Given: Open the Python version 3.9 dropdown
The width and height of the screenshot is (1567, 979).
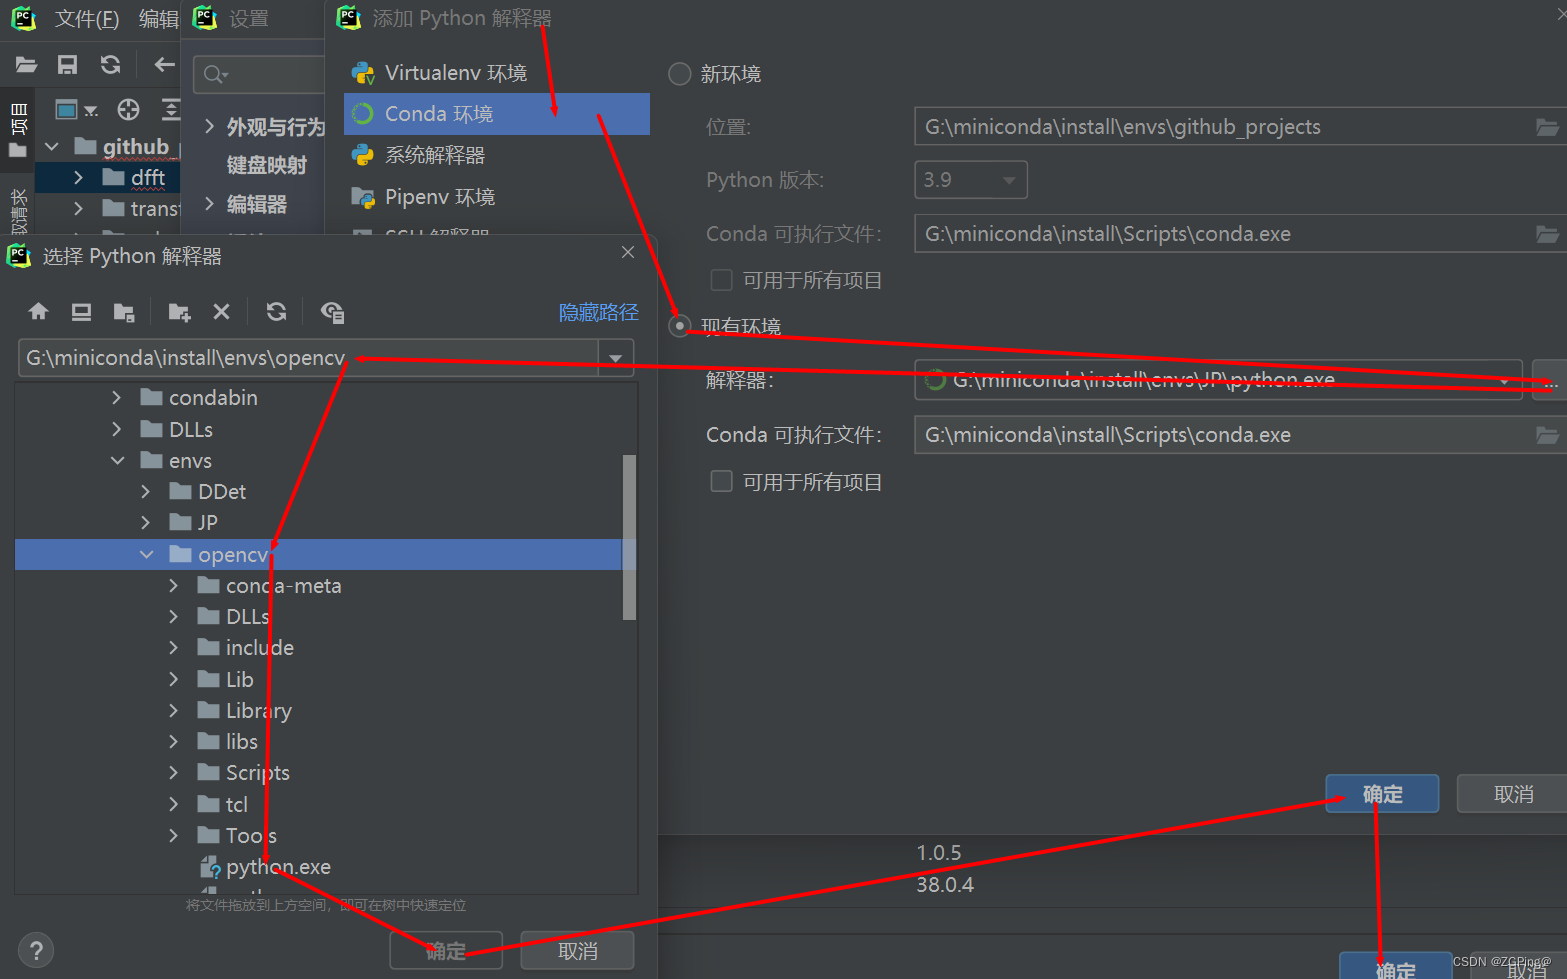Looking at the screenshot, I should click(x=971, y=180).
